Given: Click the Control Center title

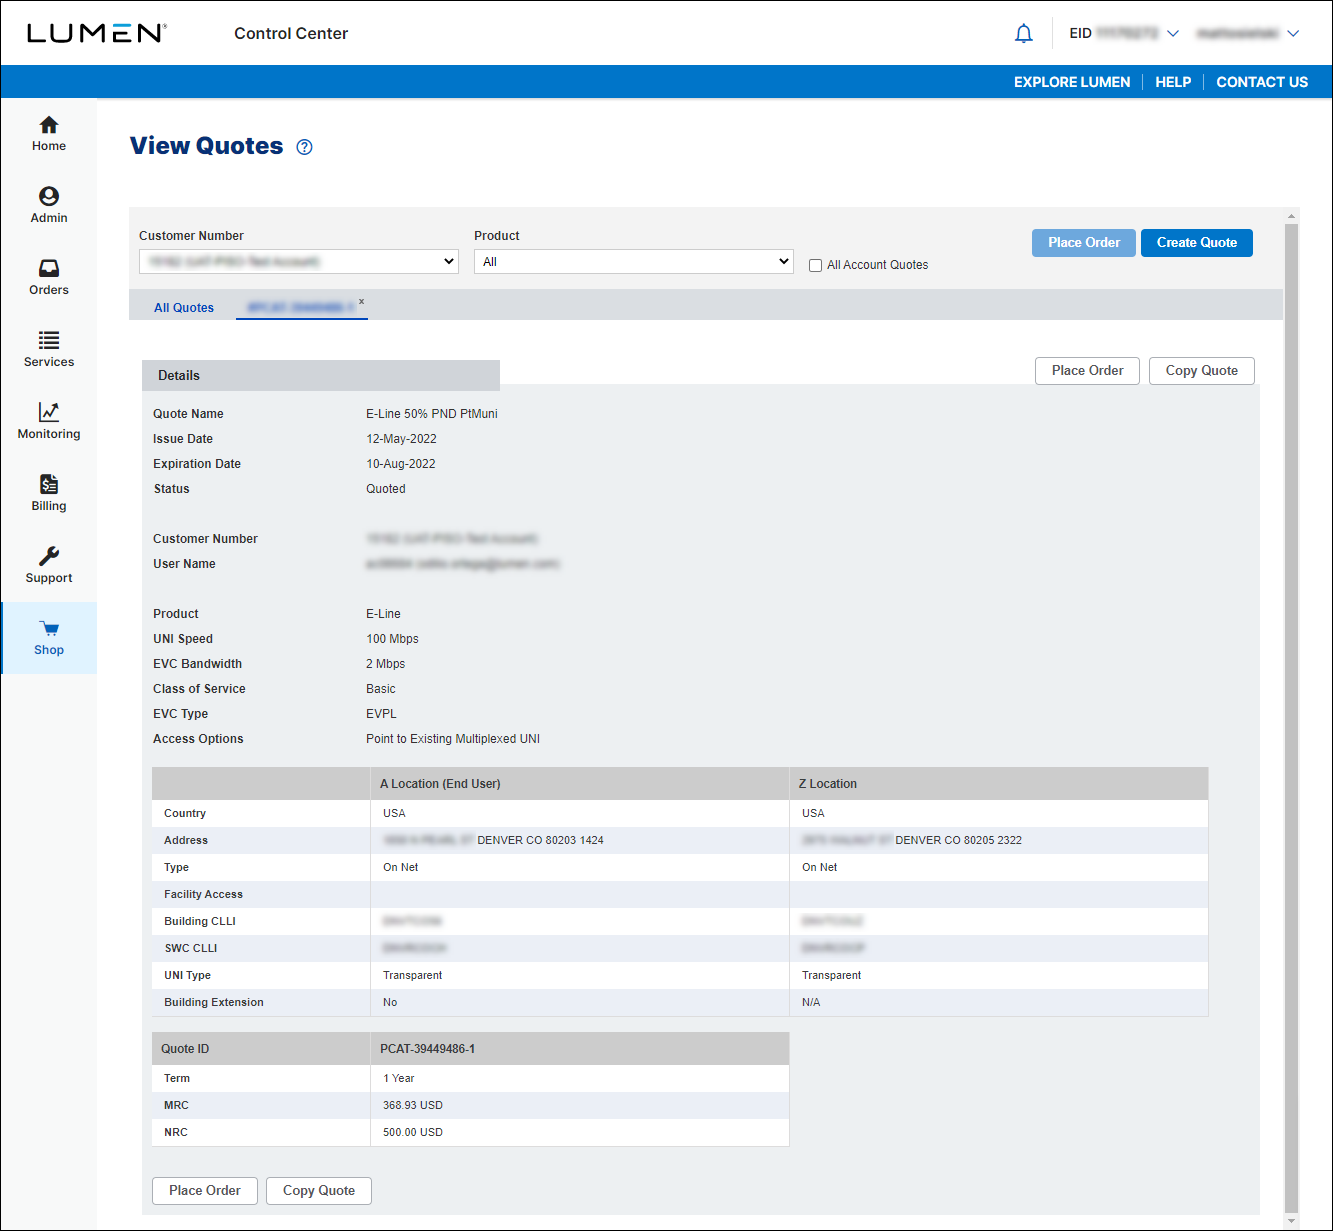Looking at the screenshot, I should pos(291,33).
